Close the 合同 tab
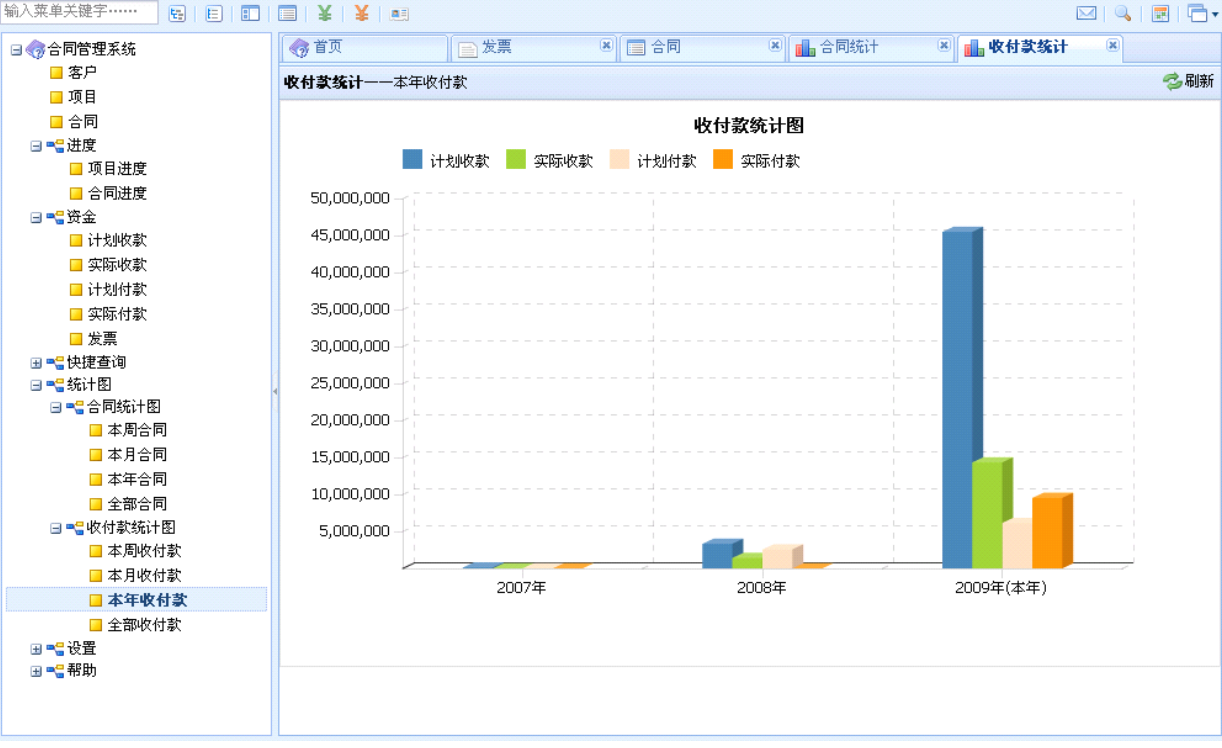The width and height of the screenshot is (1222, 748). tap(775, 45)
